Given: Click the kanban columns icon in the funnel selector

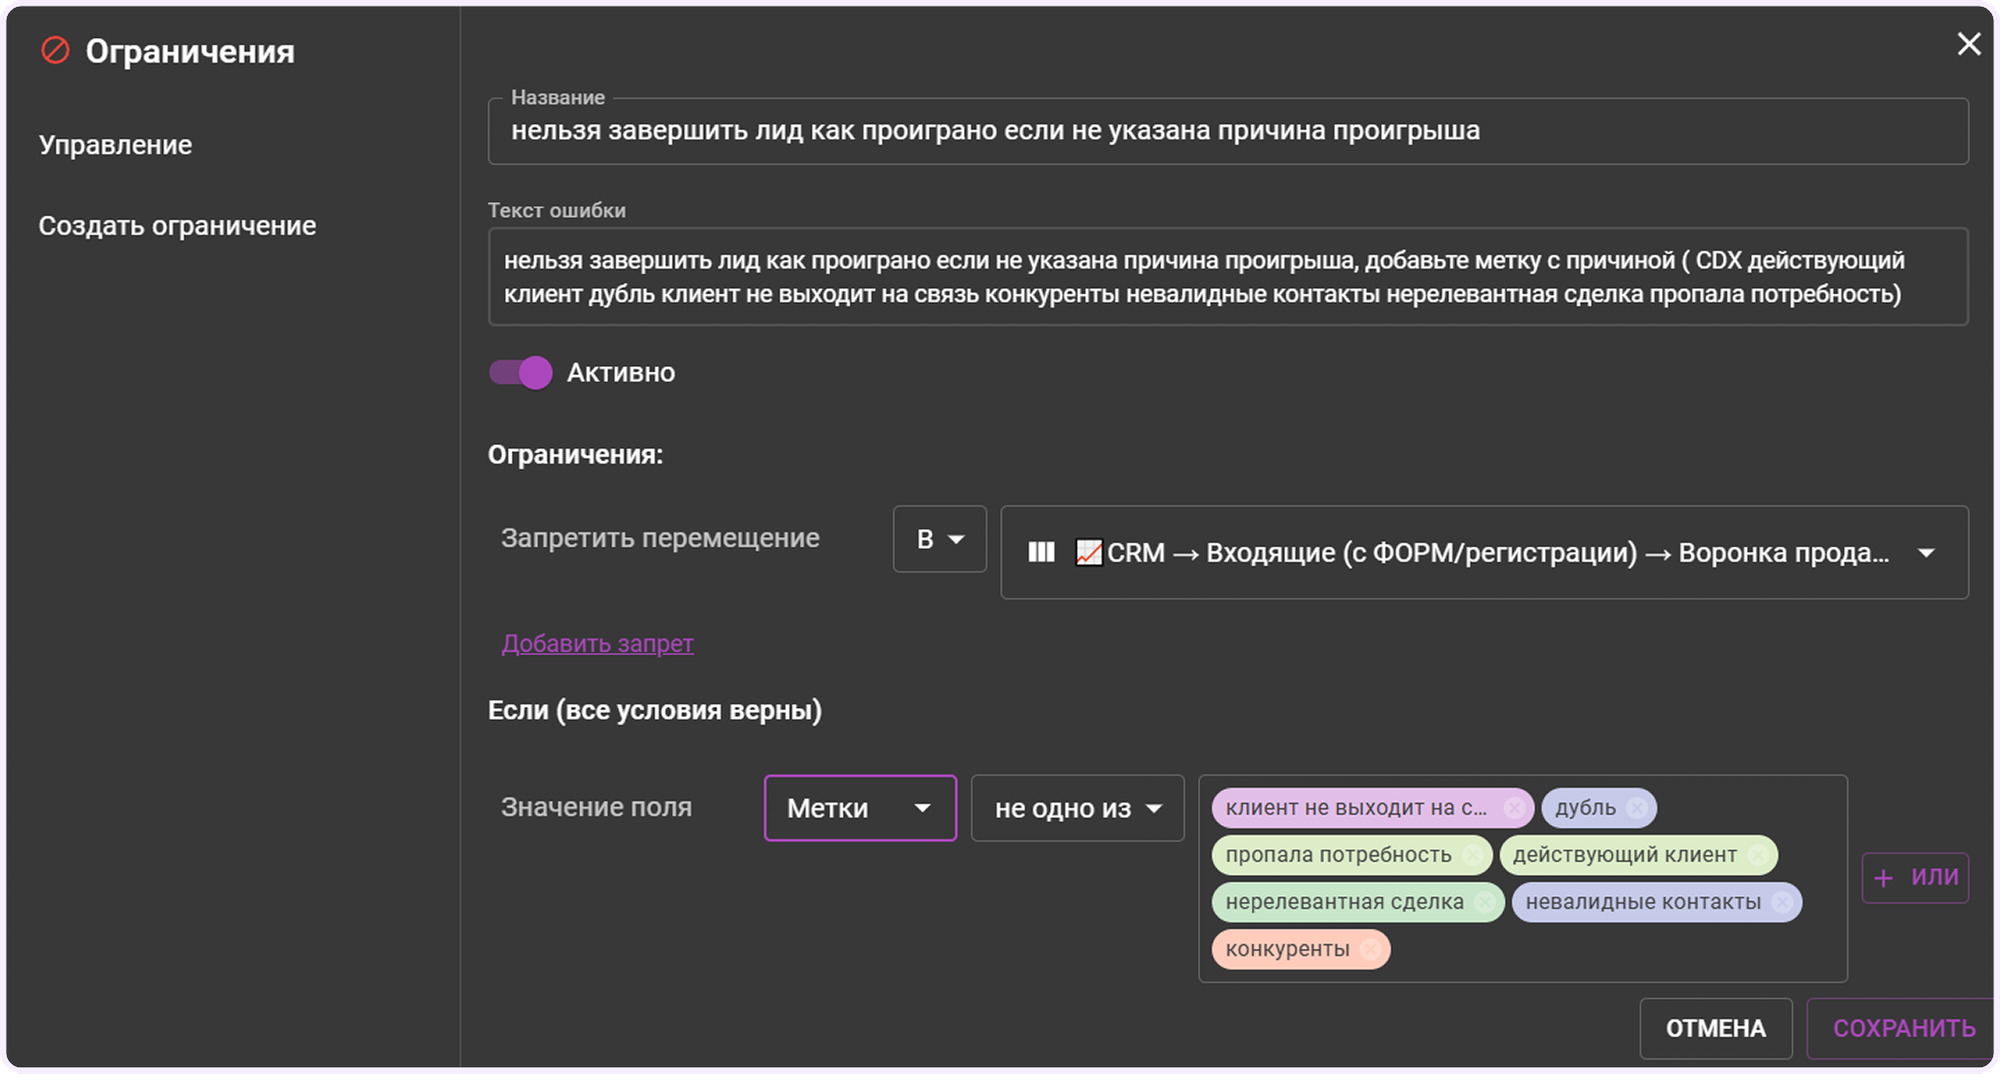Looking at the screenshot, I should (1043, 551).
